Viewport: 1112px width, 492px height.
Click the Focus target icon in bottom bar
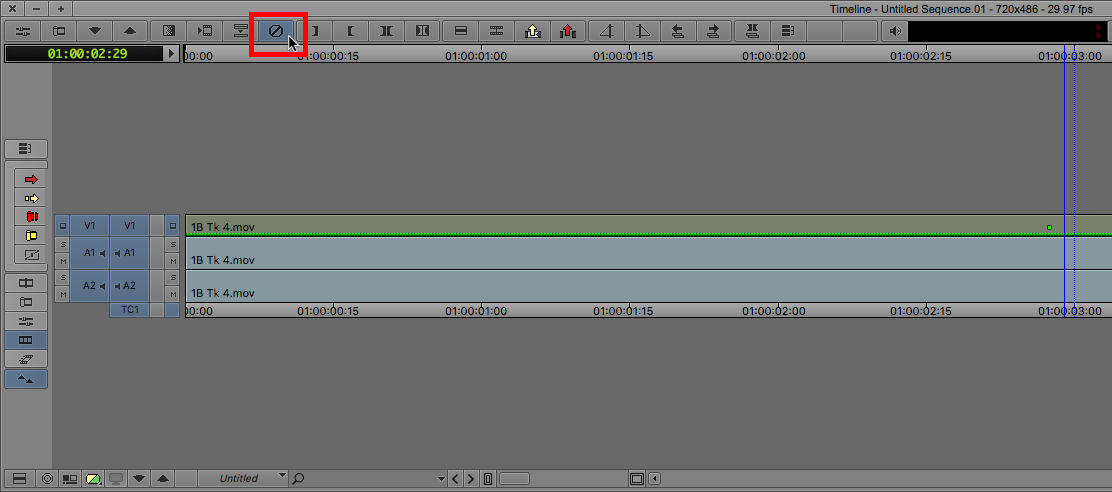click(48, 479)
